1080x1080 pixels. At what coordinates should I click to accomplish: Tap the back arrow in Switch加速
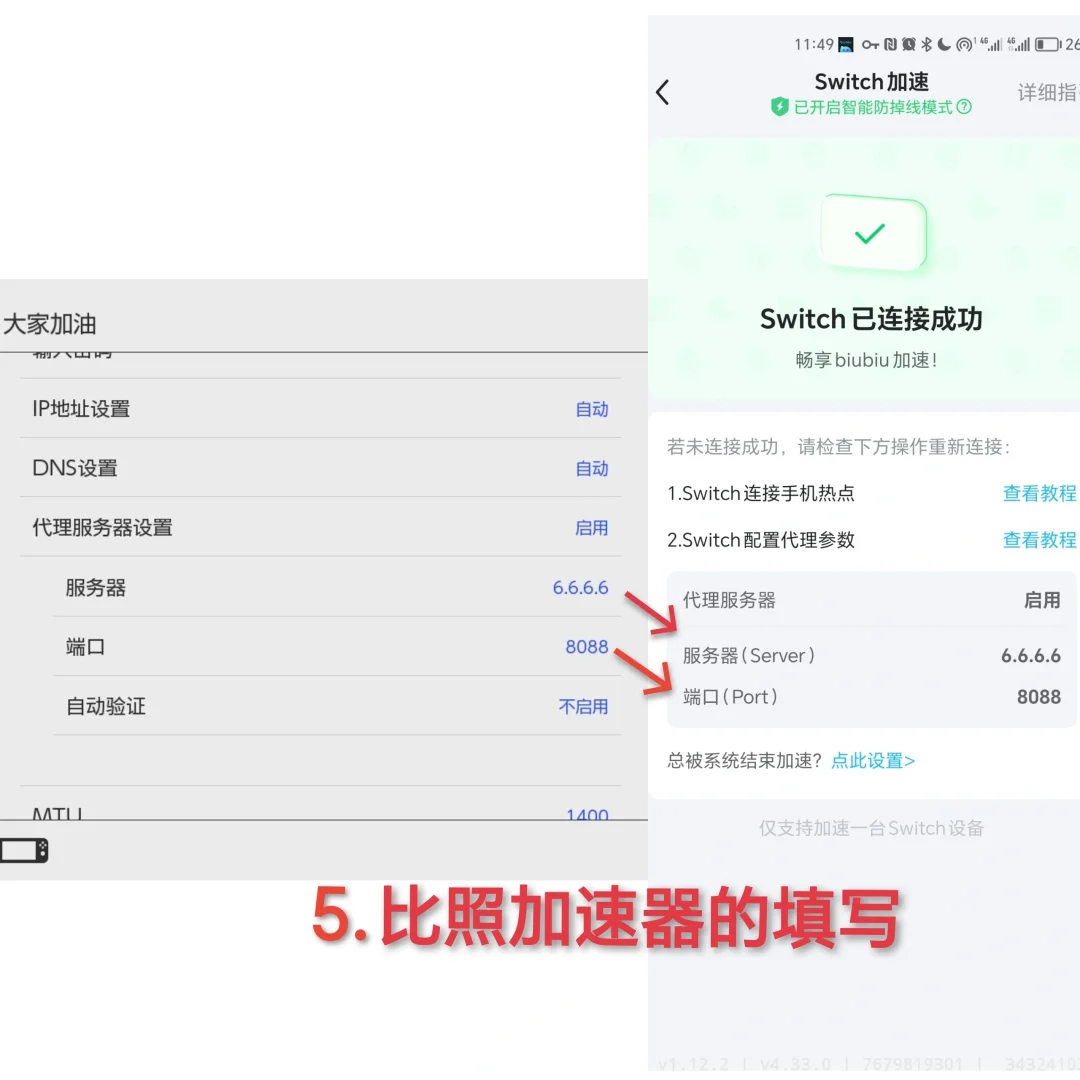click(x=663, y=92)
